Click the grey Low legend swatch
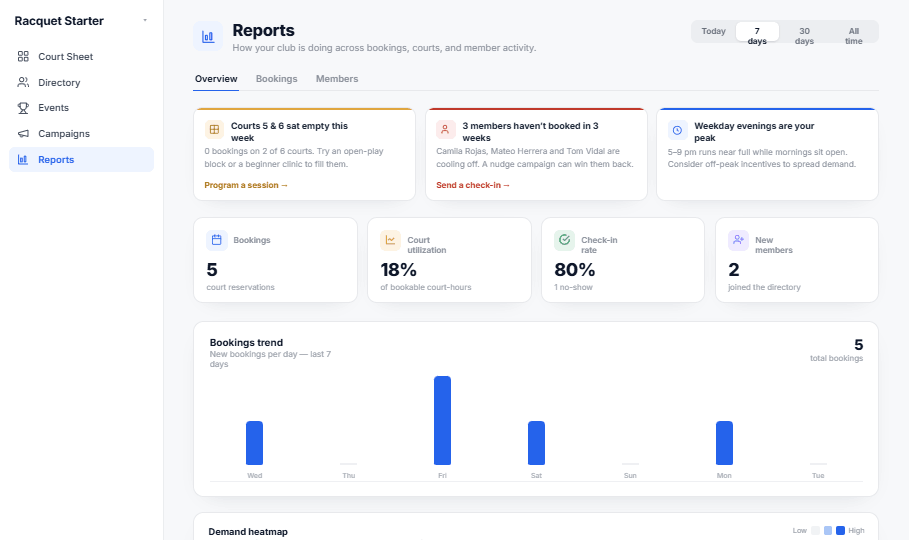The image size is (909, 540). click(816, 530)
